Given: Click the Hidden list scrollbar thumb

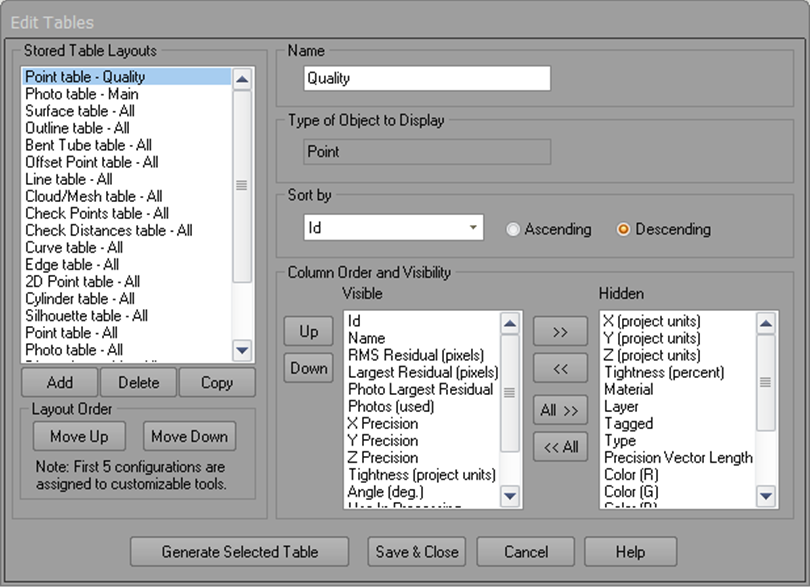Looking at the screenshot, I should click(767, 381).
